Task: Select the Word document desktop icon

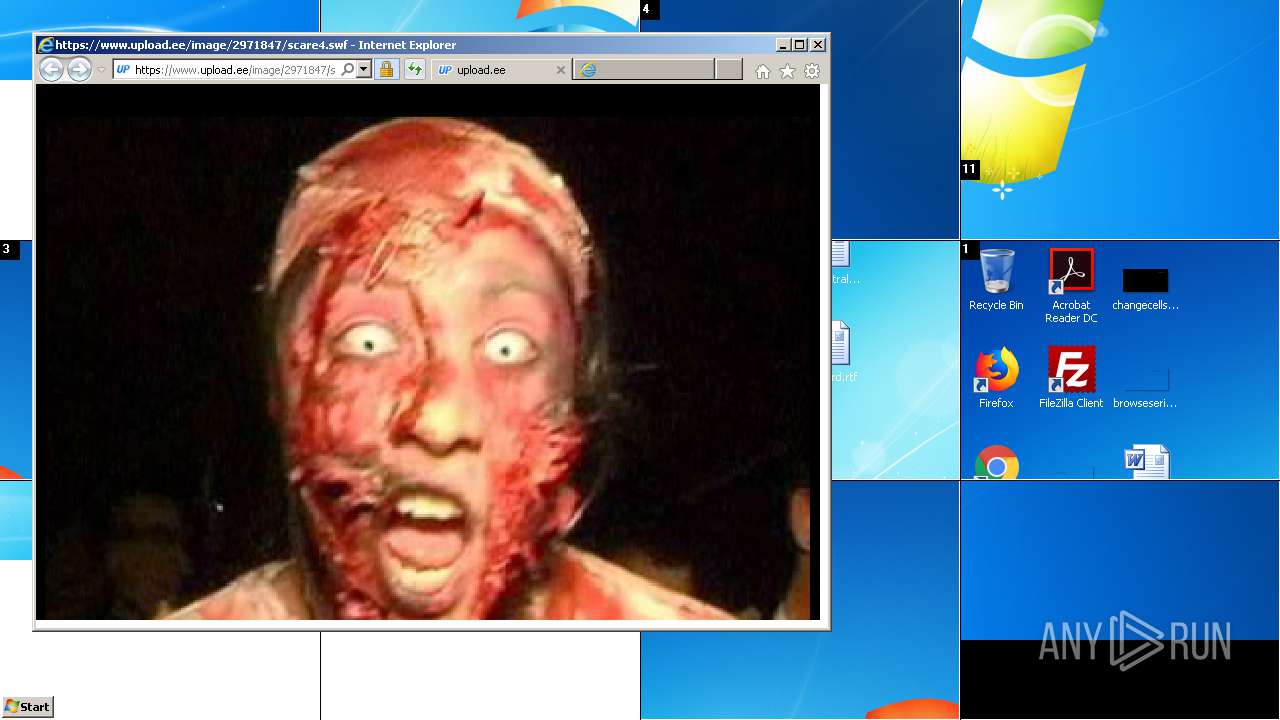Action: coord(1146,462)
